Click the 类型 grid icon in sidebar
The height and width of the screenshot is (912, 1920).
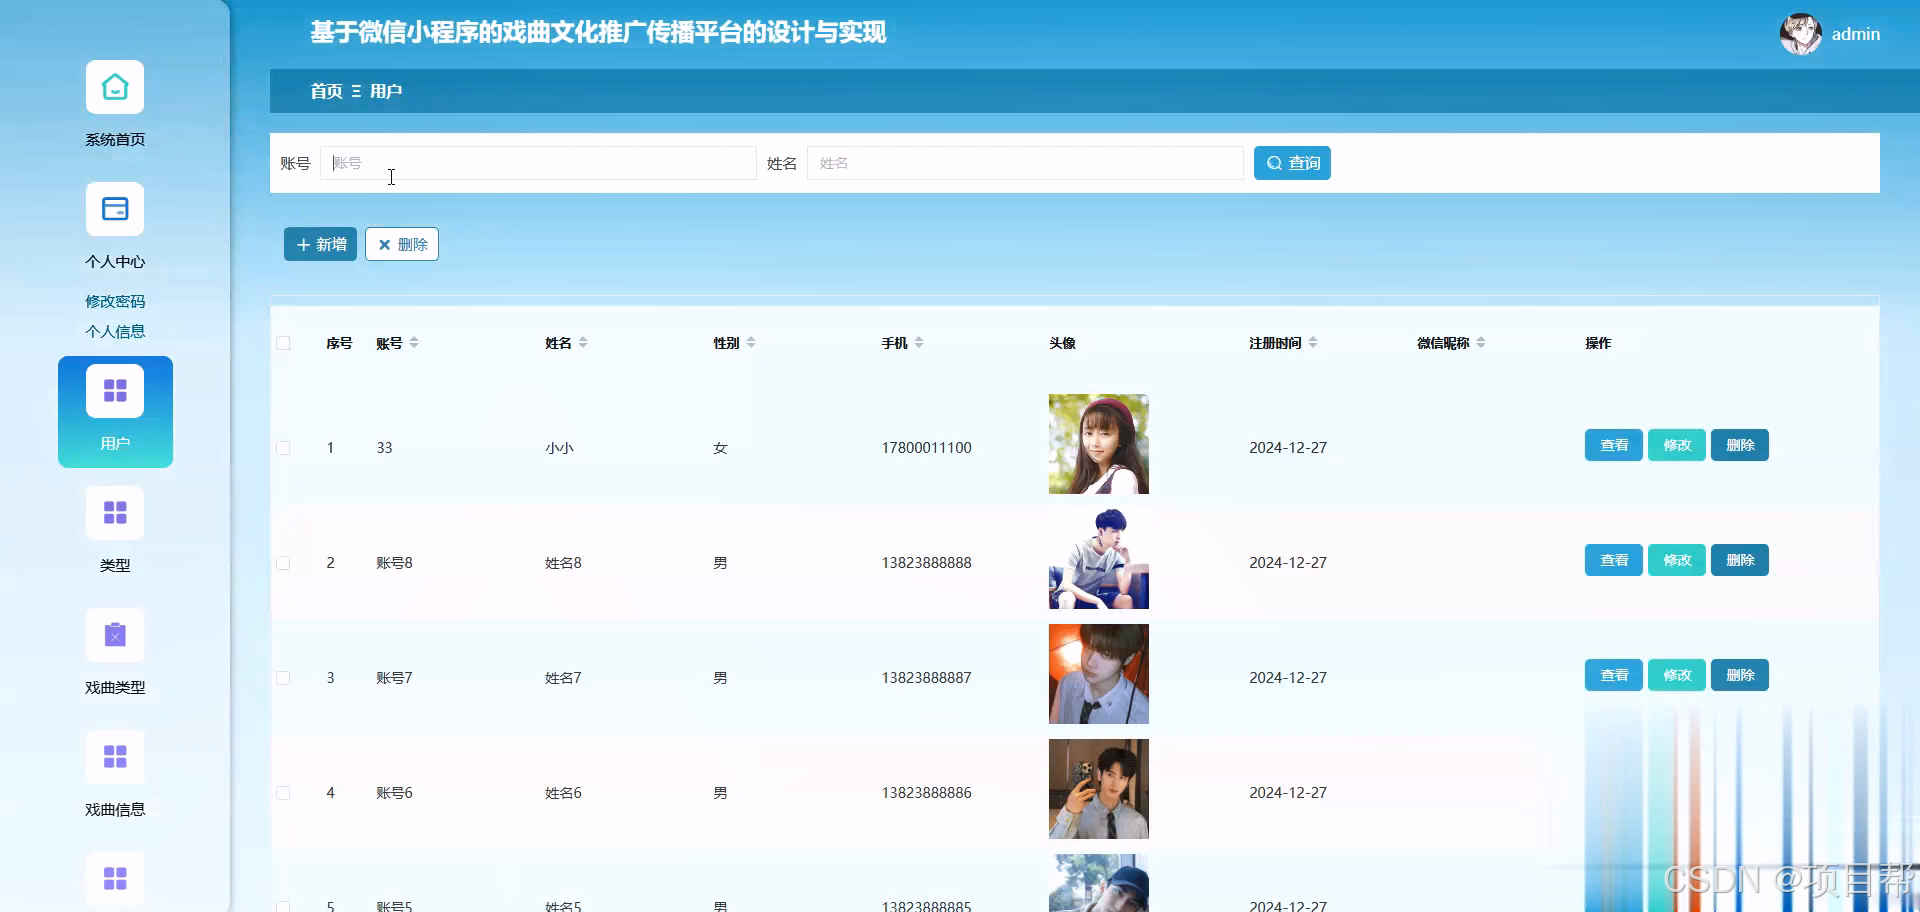[114, 512]
